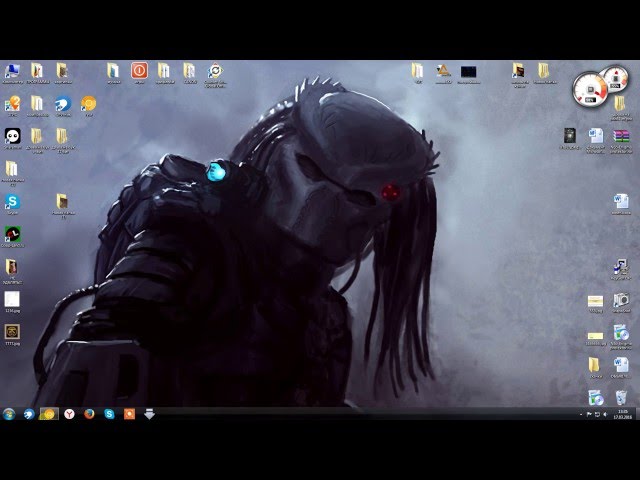Click the large CPU meter gauge gadget
This screenshot has width=640, height=480.
590,89
